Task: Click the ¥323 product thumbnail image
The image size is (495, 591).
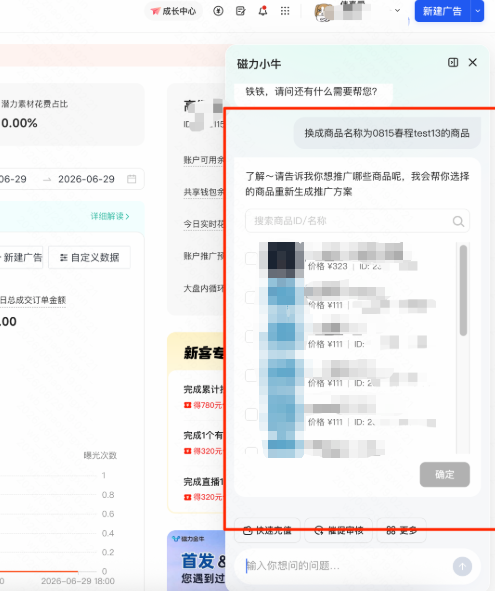Action: [x=282, y=259]
